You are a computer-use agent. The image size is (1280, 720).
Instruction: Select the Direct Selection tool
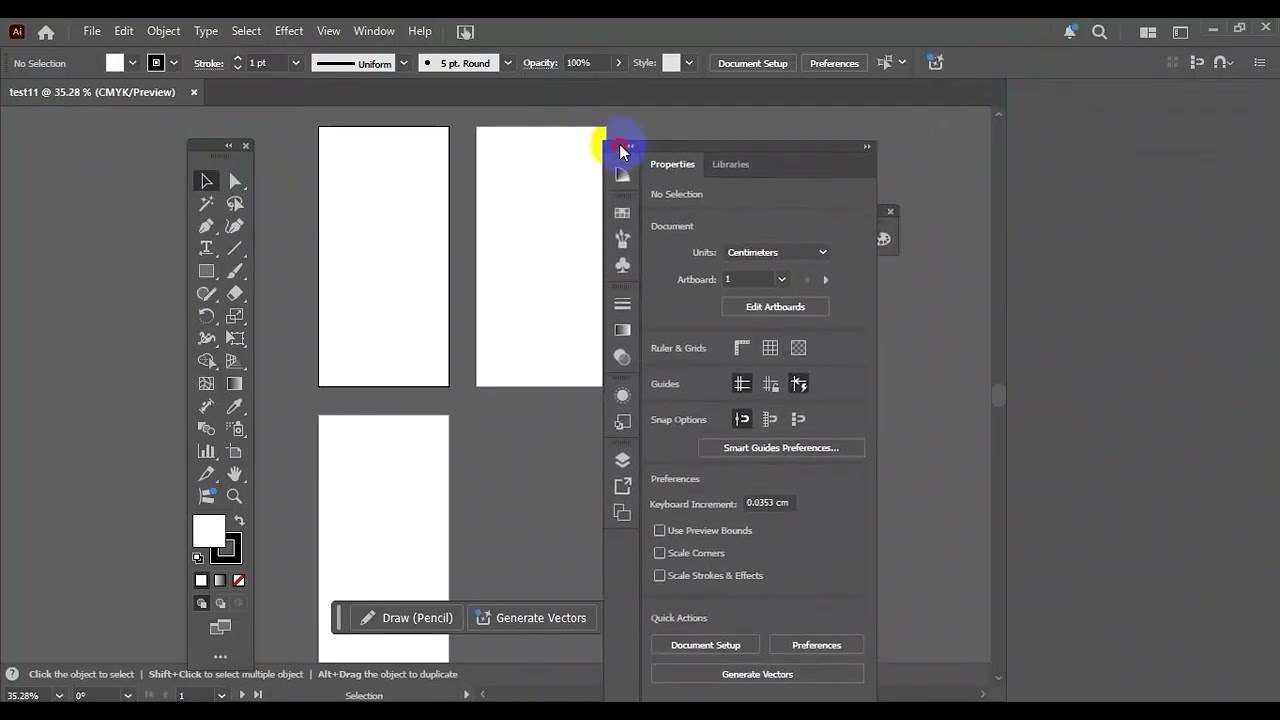coord(235,181)
